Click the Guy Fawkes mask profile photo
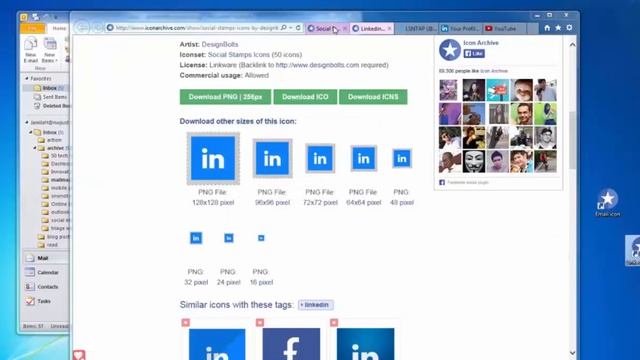 pos(473,161)
